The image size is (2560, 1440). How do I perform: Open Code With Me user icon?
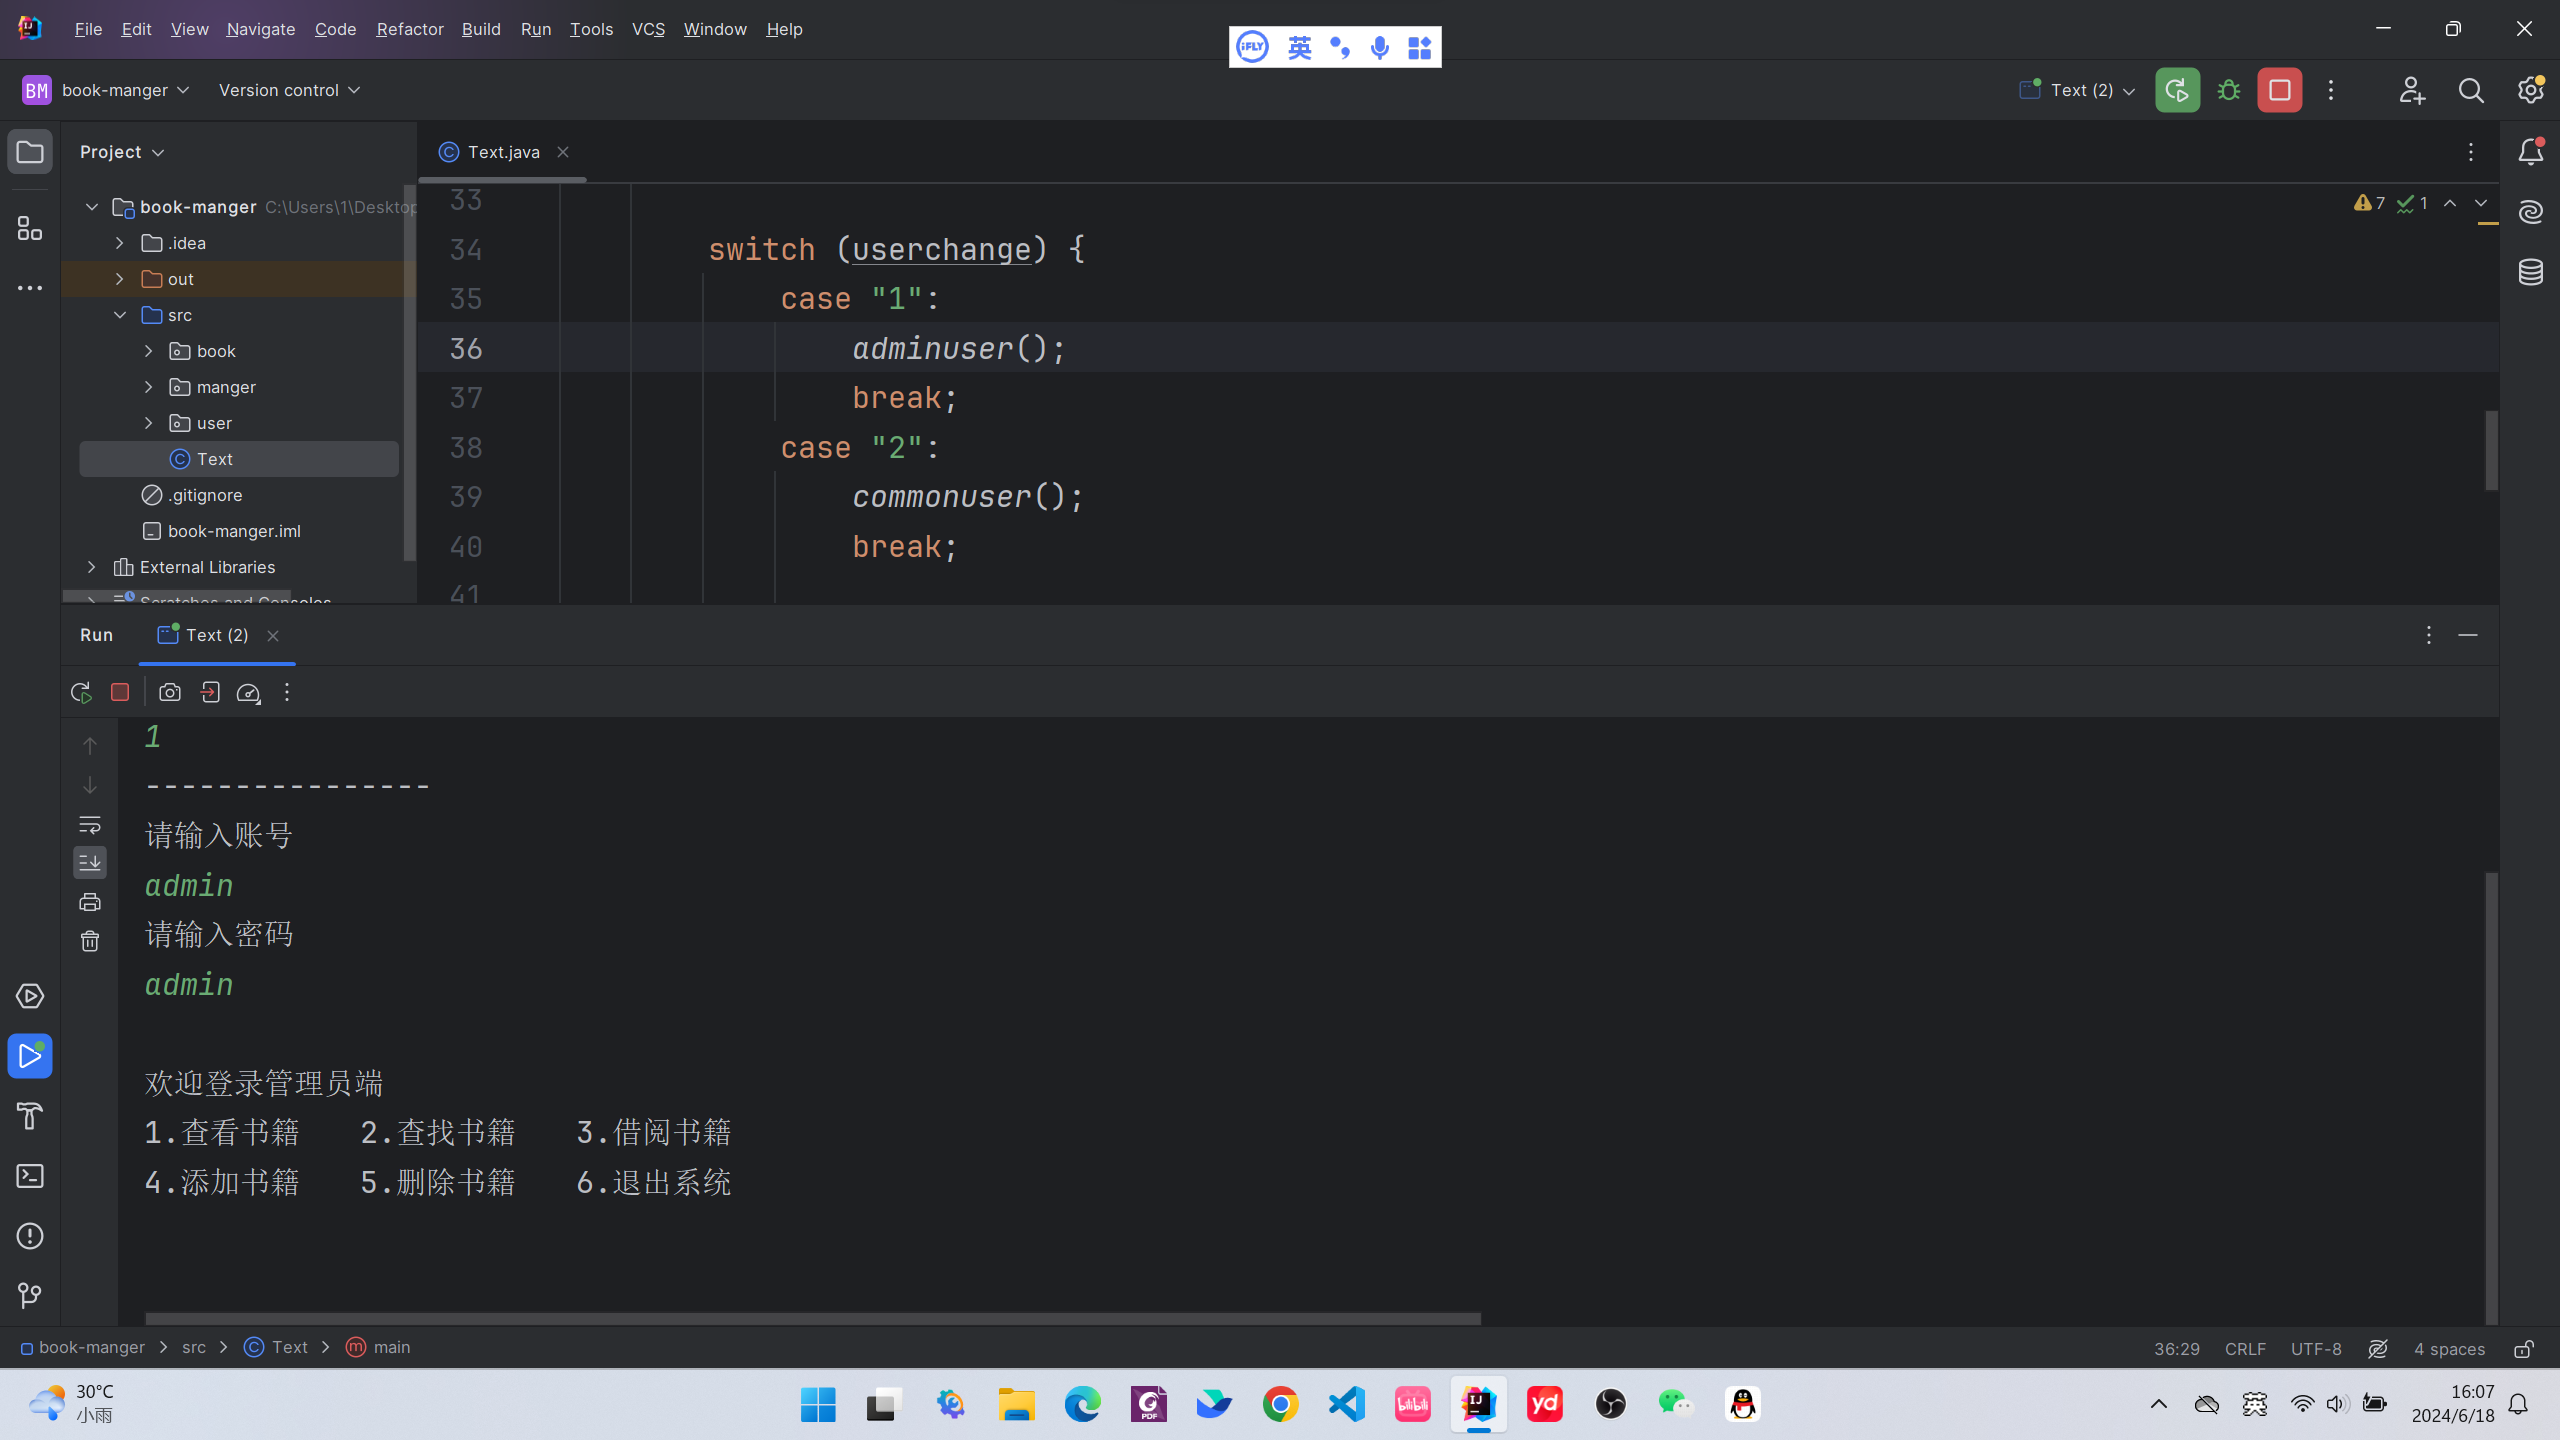click(x=2412, y=90)
